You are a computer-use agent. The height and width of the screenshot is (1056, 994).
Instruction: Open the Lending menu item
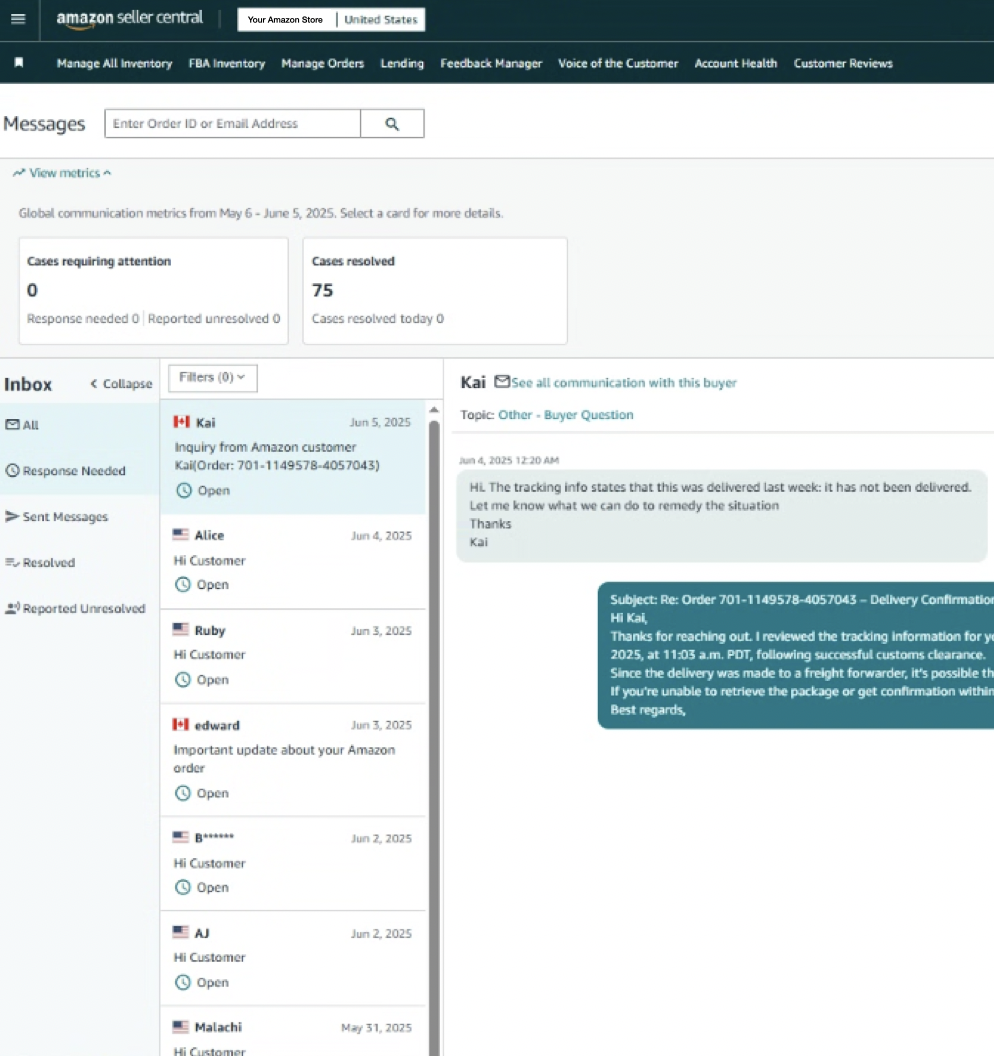[x=402, y=63]
